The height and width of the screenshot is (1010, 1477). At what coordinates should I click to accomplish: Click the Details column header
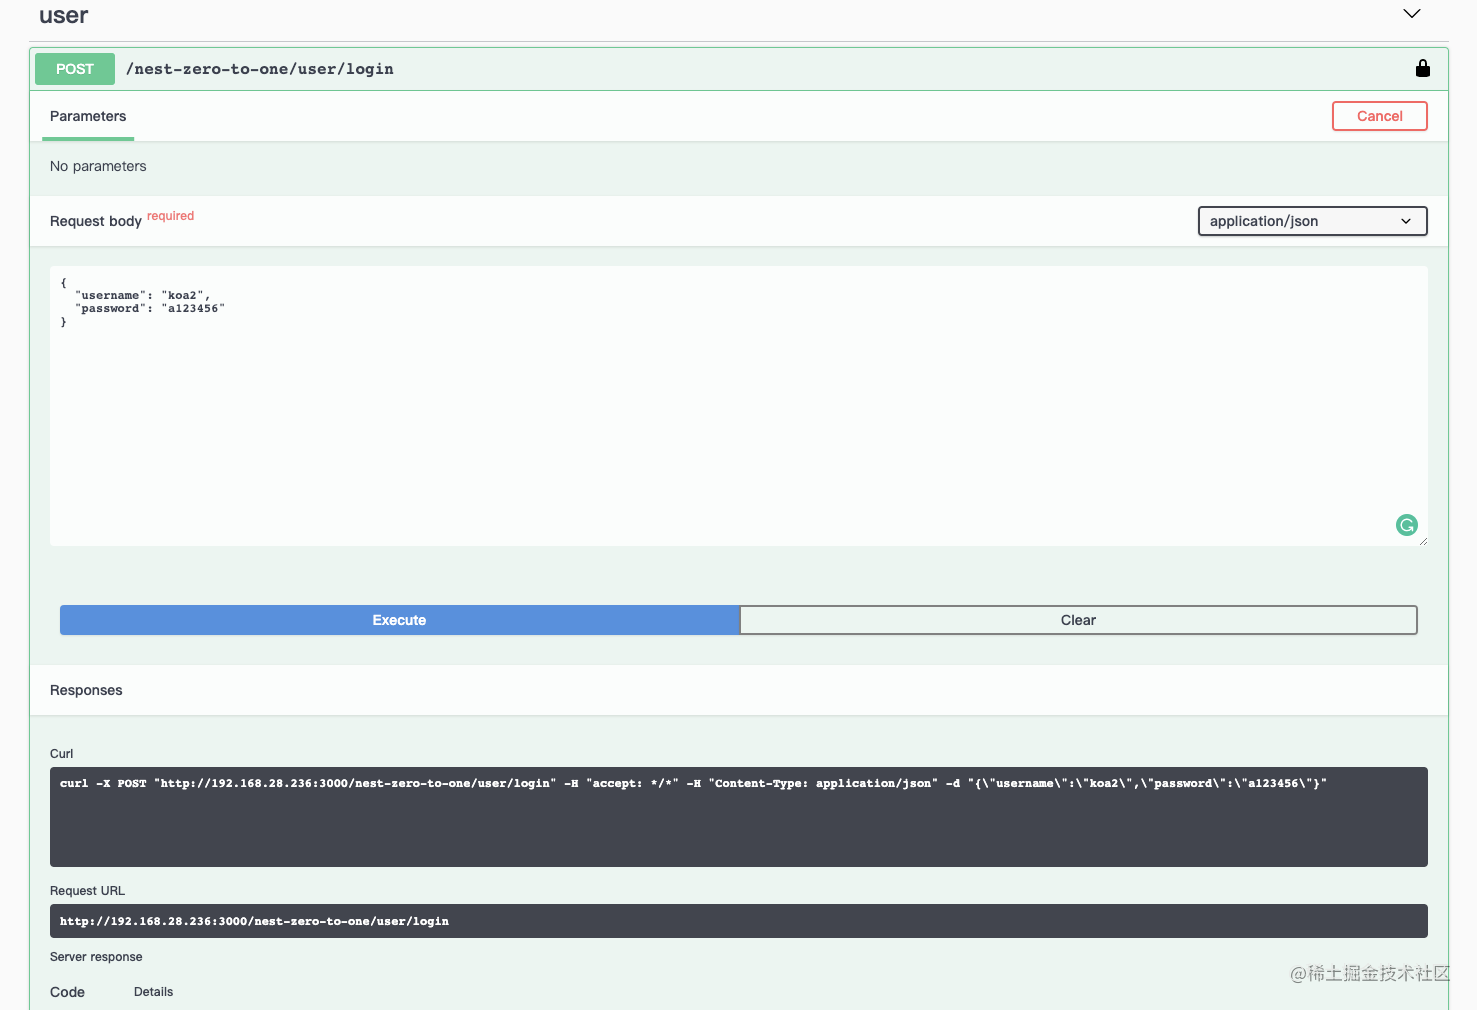pos(153,992)
